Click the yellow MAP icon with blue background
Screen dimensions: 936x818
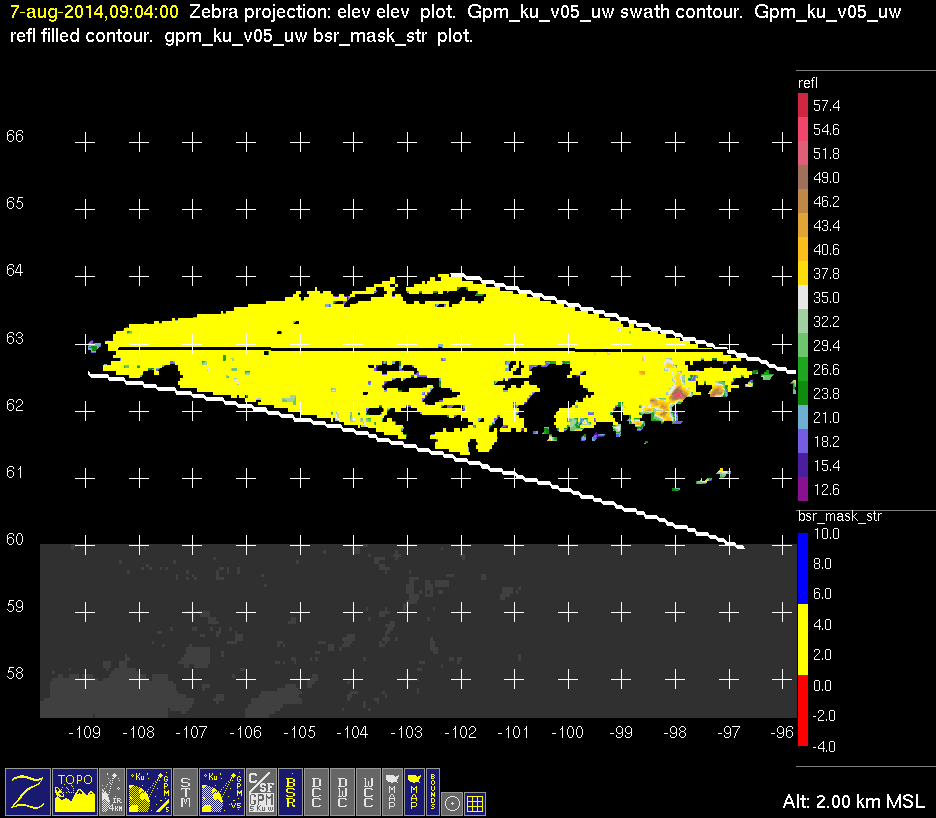[x=412, y=791]
